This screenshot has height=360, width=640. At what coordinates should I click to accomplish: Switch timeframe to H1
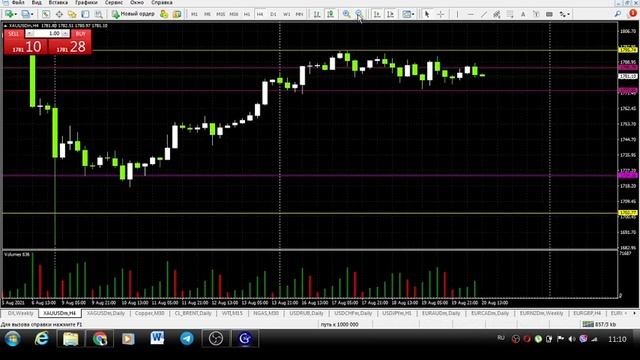click(247, 14)
